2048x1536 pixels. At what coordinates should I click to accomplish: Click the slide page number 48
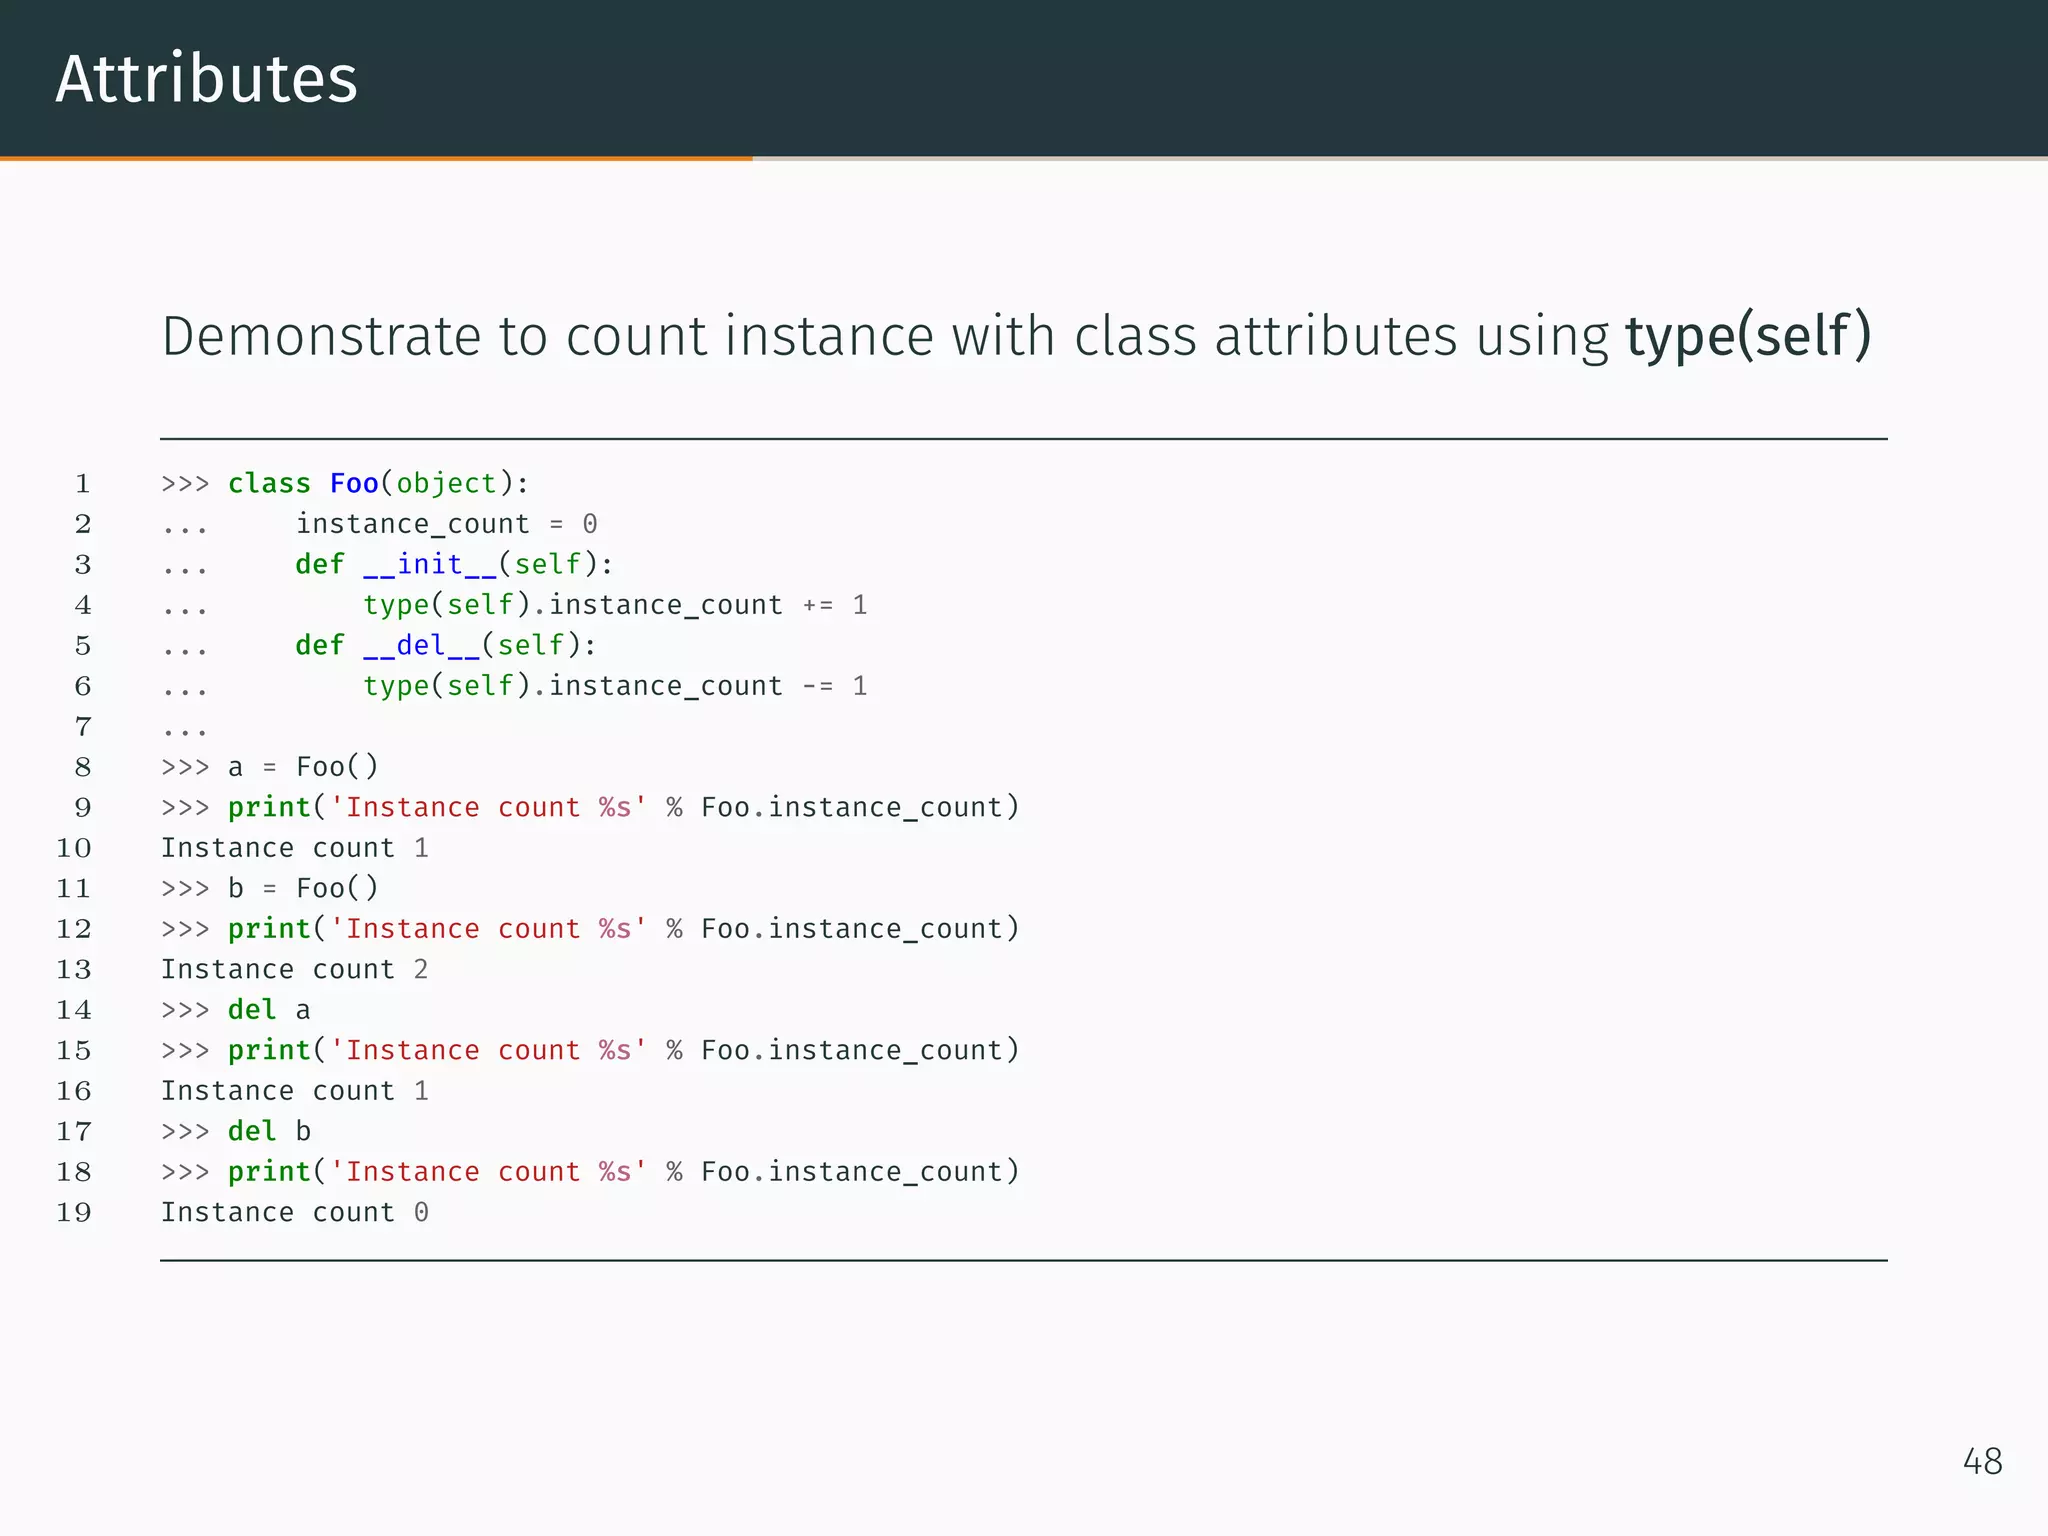point(1982,1462)
